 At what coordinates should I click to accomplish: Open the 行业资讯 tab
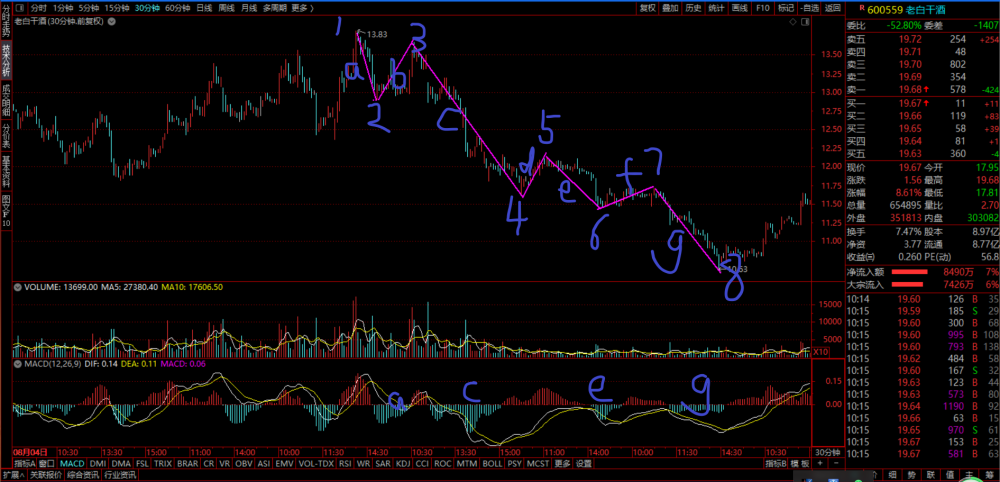click(x=121, y=475)
